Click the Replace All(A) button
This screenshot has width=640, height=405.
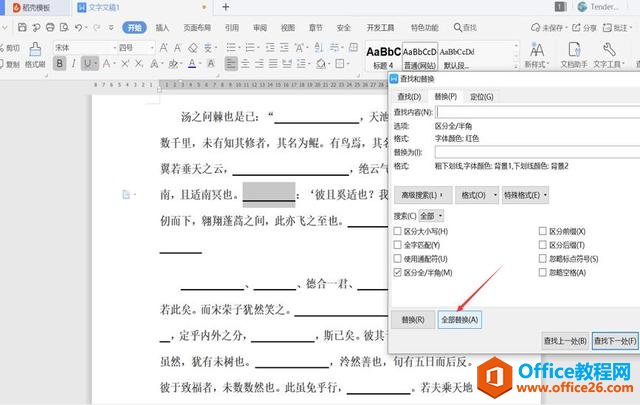[460, 319]
